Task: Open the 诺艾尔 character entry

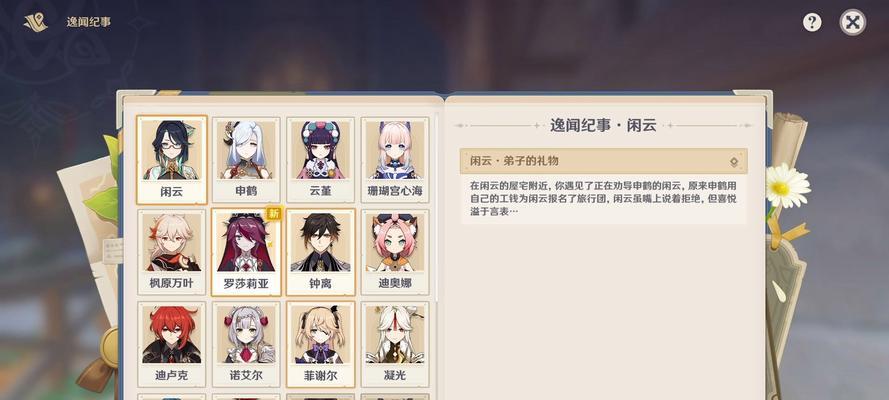Action: pos(246,344)
